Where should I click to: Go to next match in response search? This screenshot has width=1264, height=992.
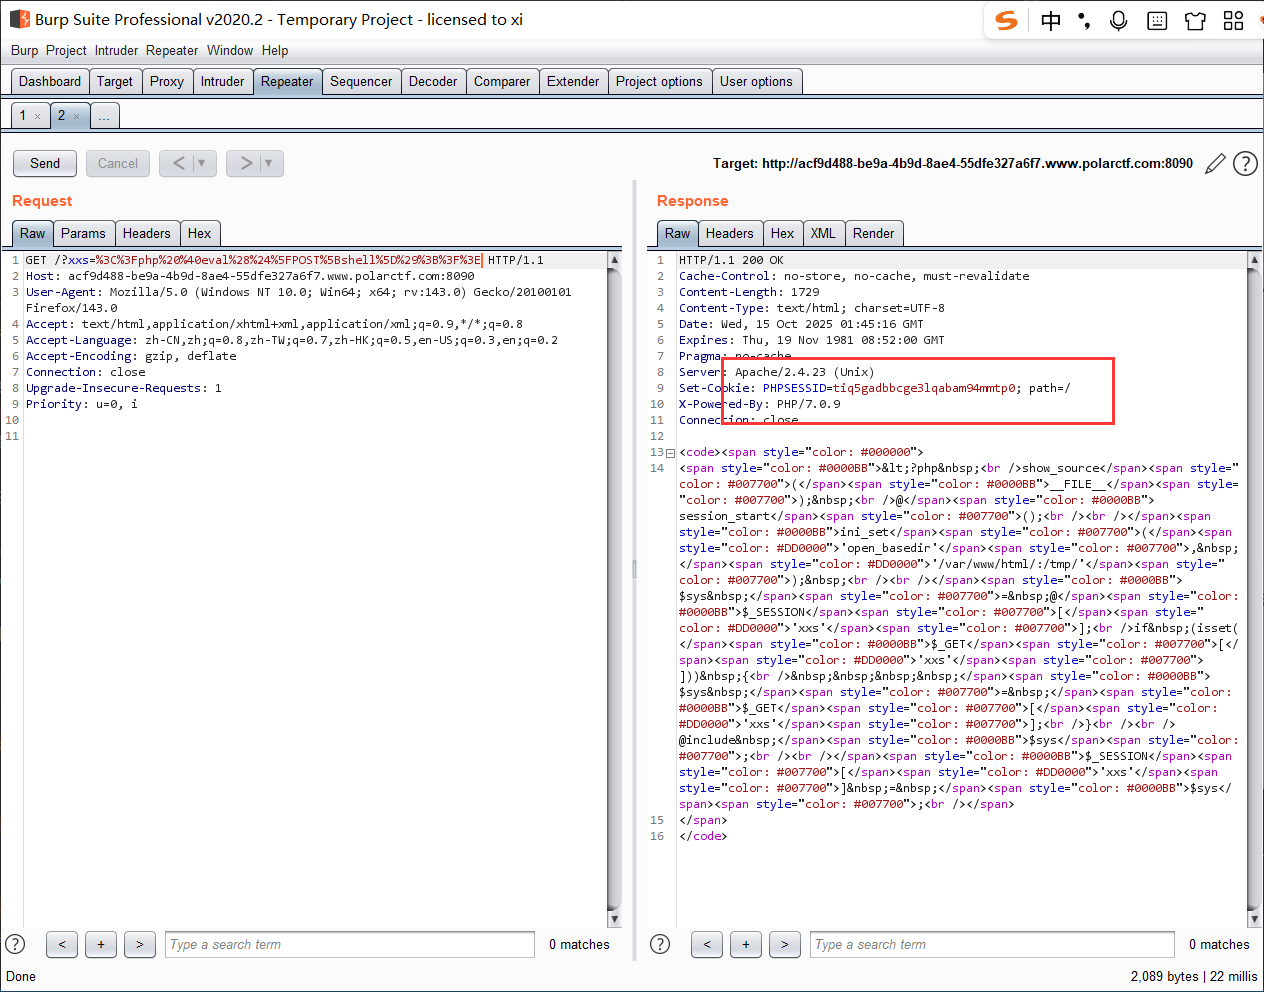[x=785, y=944]
